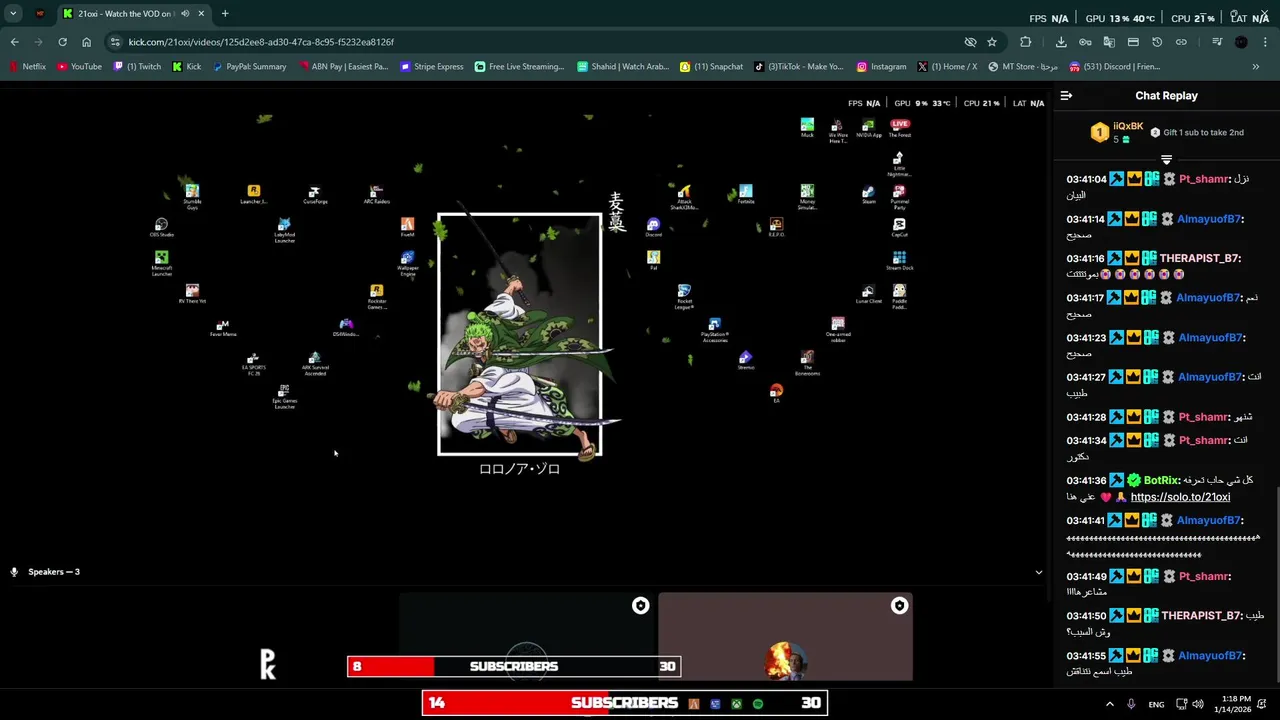Screen dimensions: 1280x720
Task: Open a new browser tab
Action: (x=225, y=13)
